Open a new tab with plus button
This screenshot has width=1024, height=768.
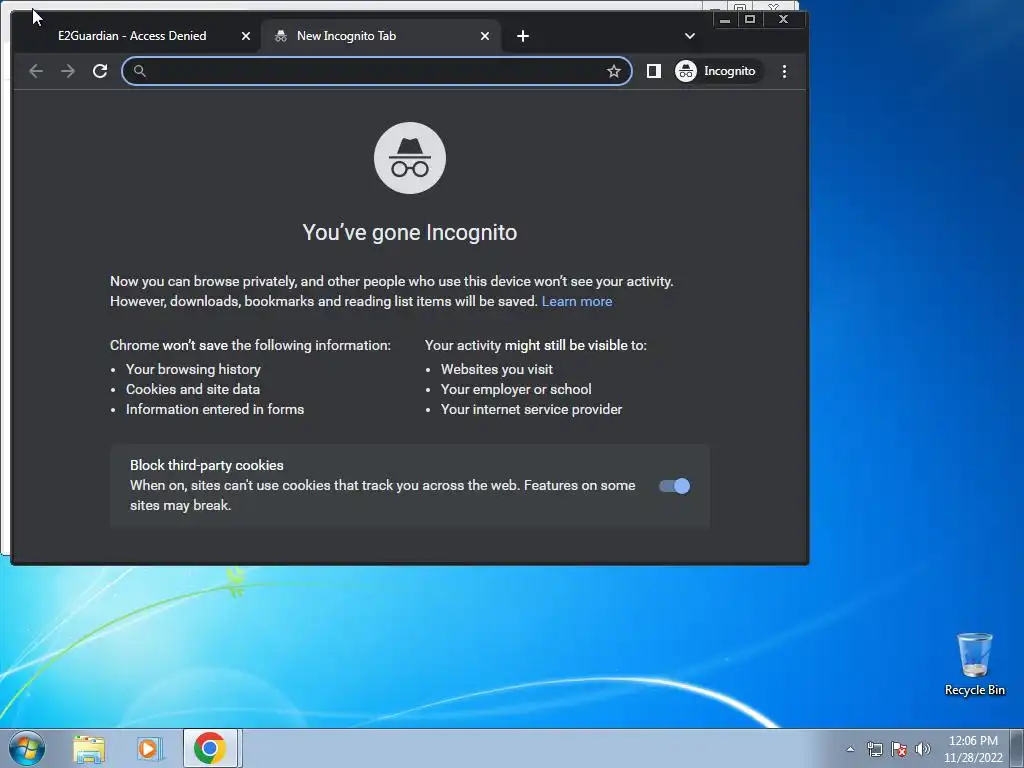coord(522,36)
